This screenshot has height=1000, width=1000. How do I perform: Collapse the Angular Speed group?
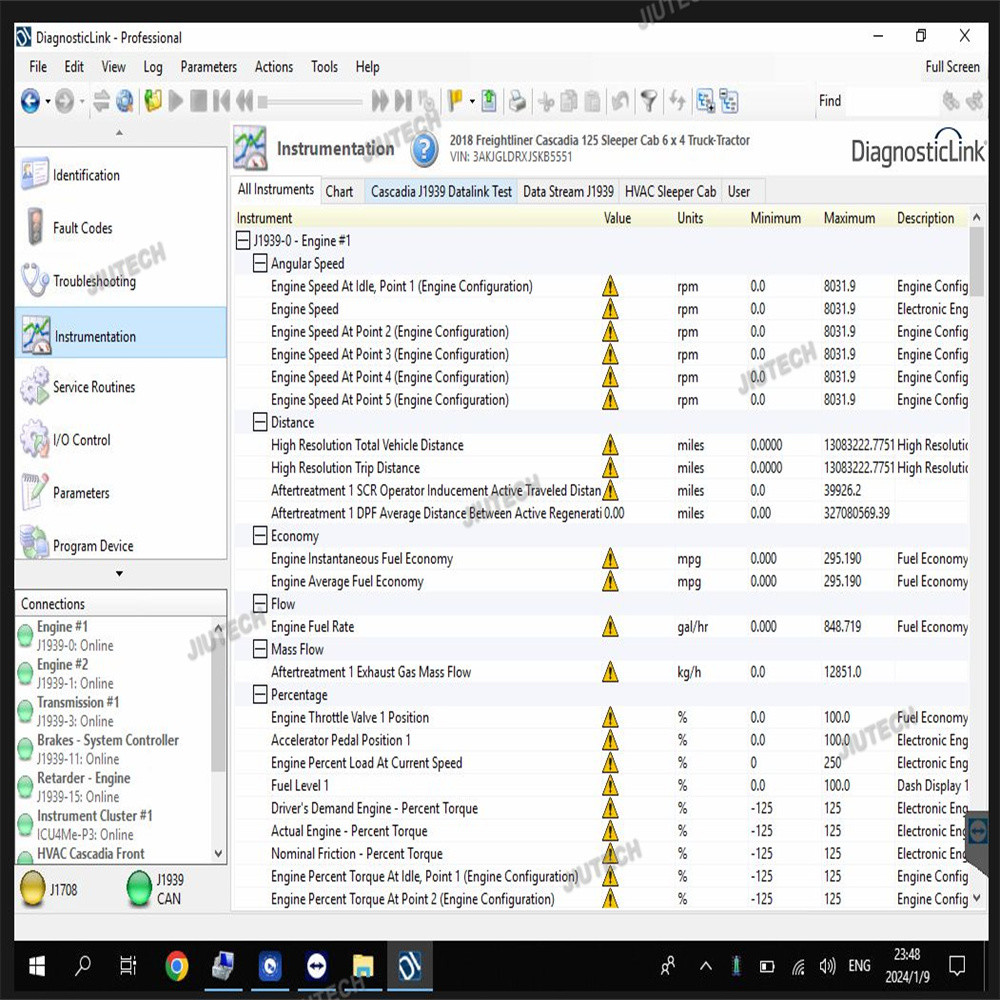coord(260,264)
